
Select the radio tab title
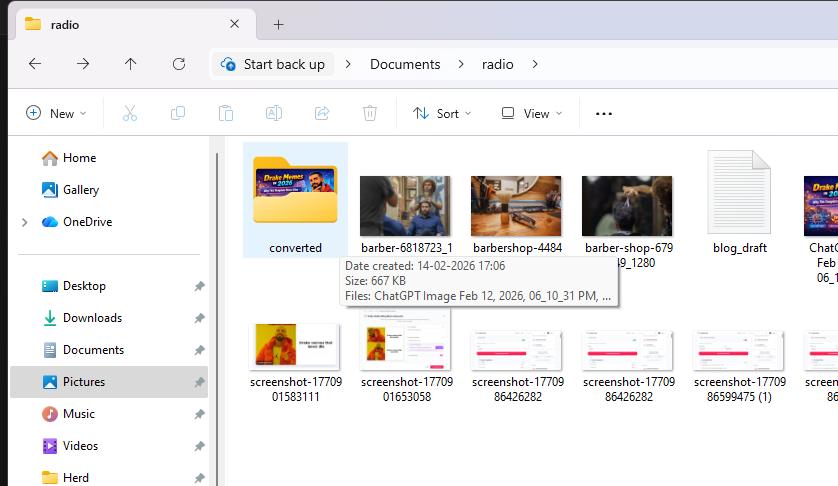tap(65, 25)
